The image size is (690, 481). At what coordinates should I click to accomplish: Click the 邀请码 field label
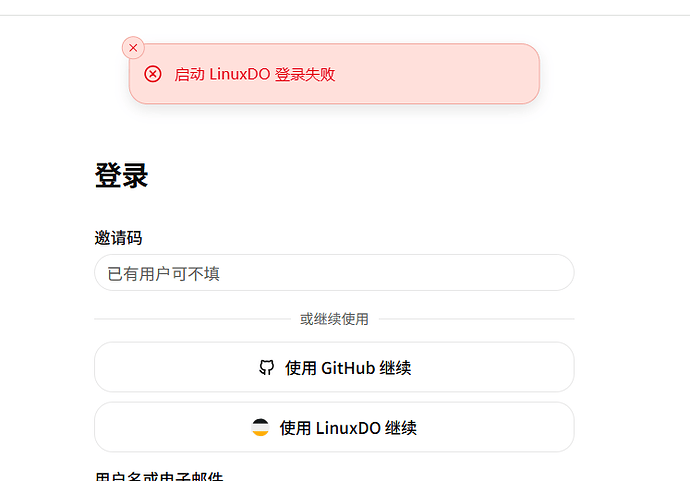coord(118,238)
